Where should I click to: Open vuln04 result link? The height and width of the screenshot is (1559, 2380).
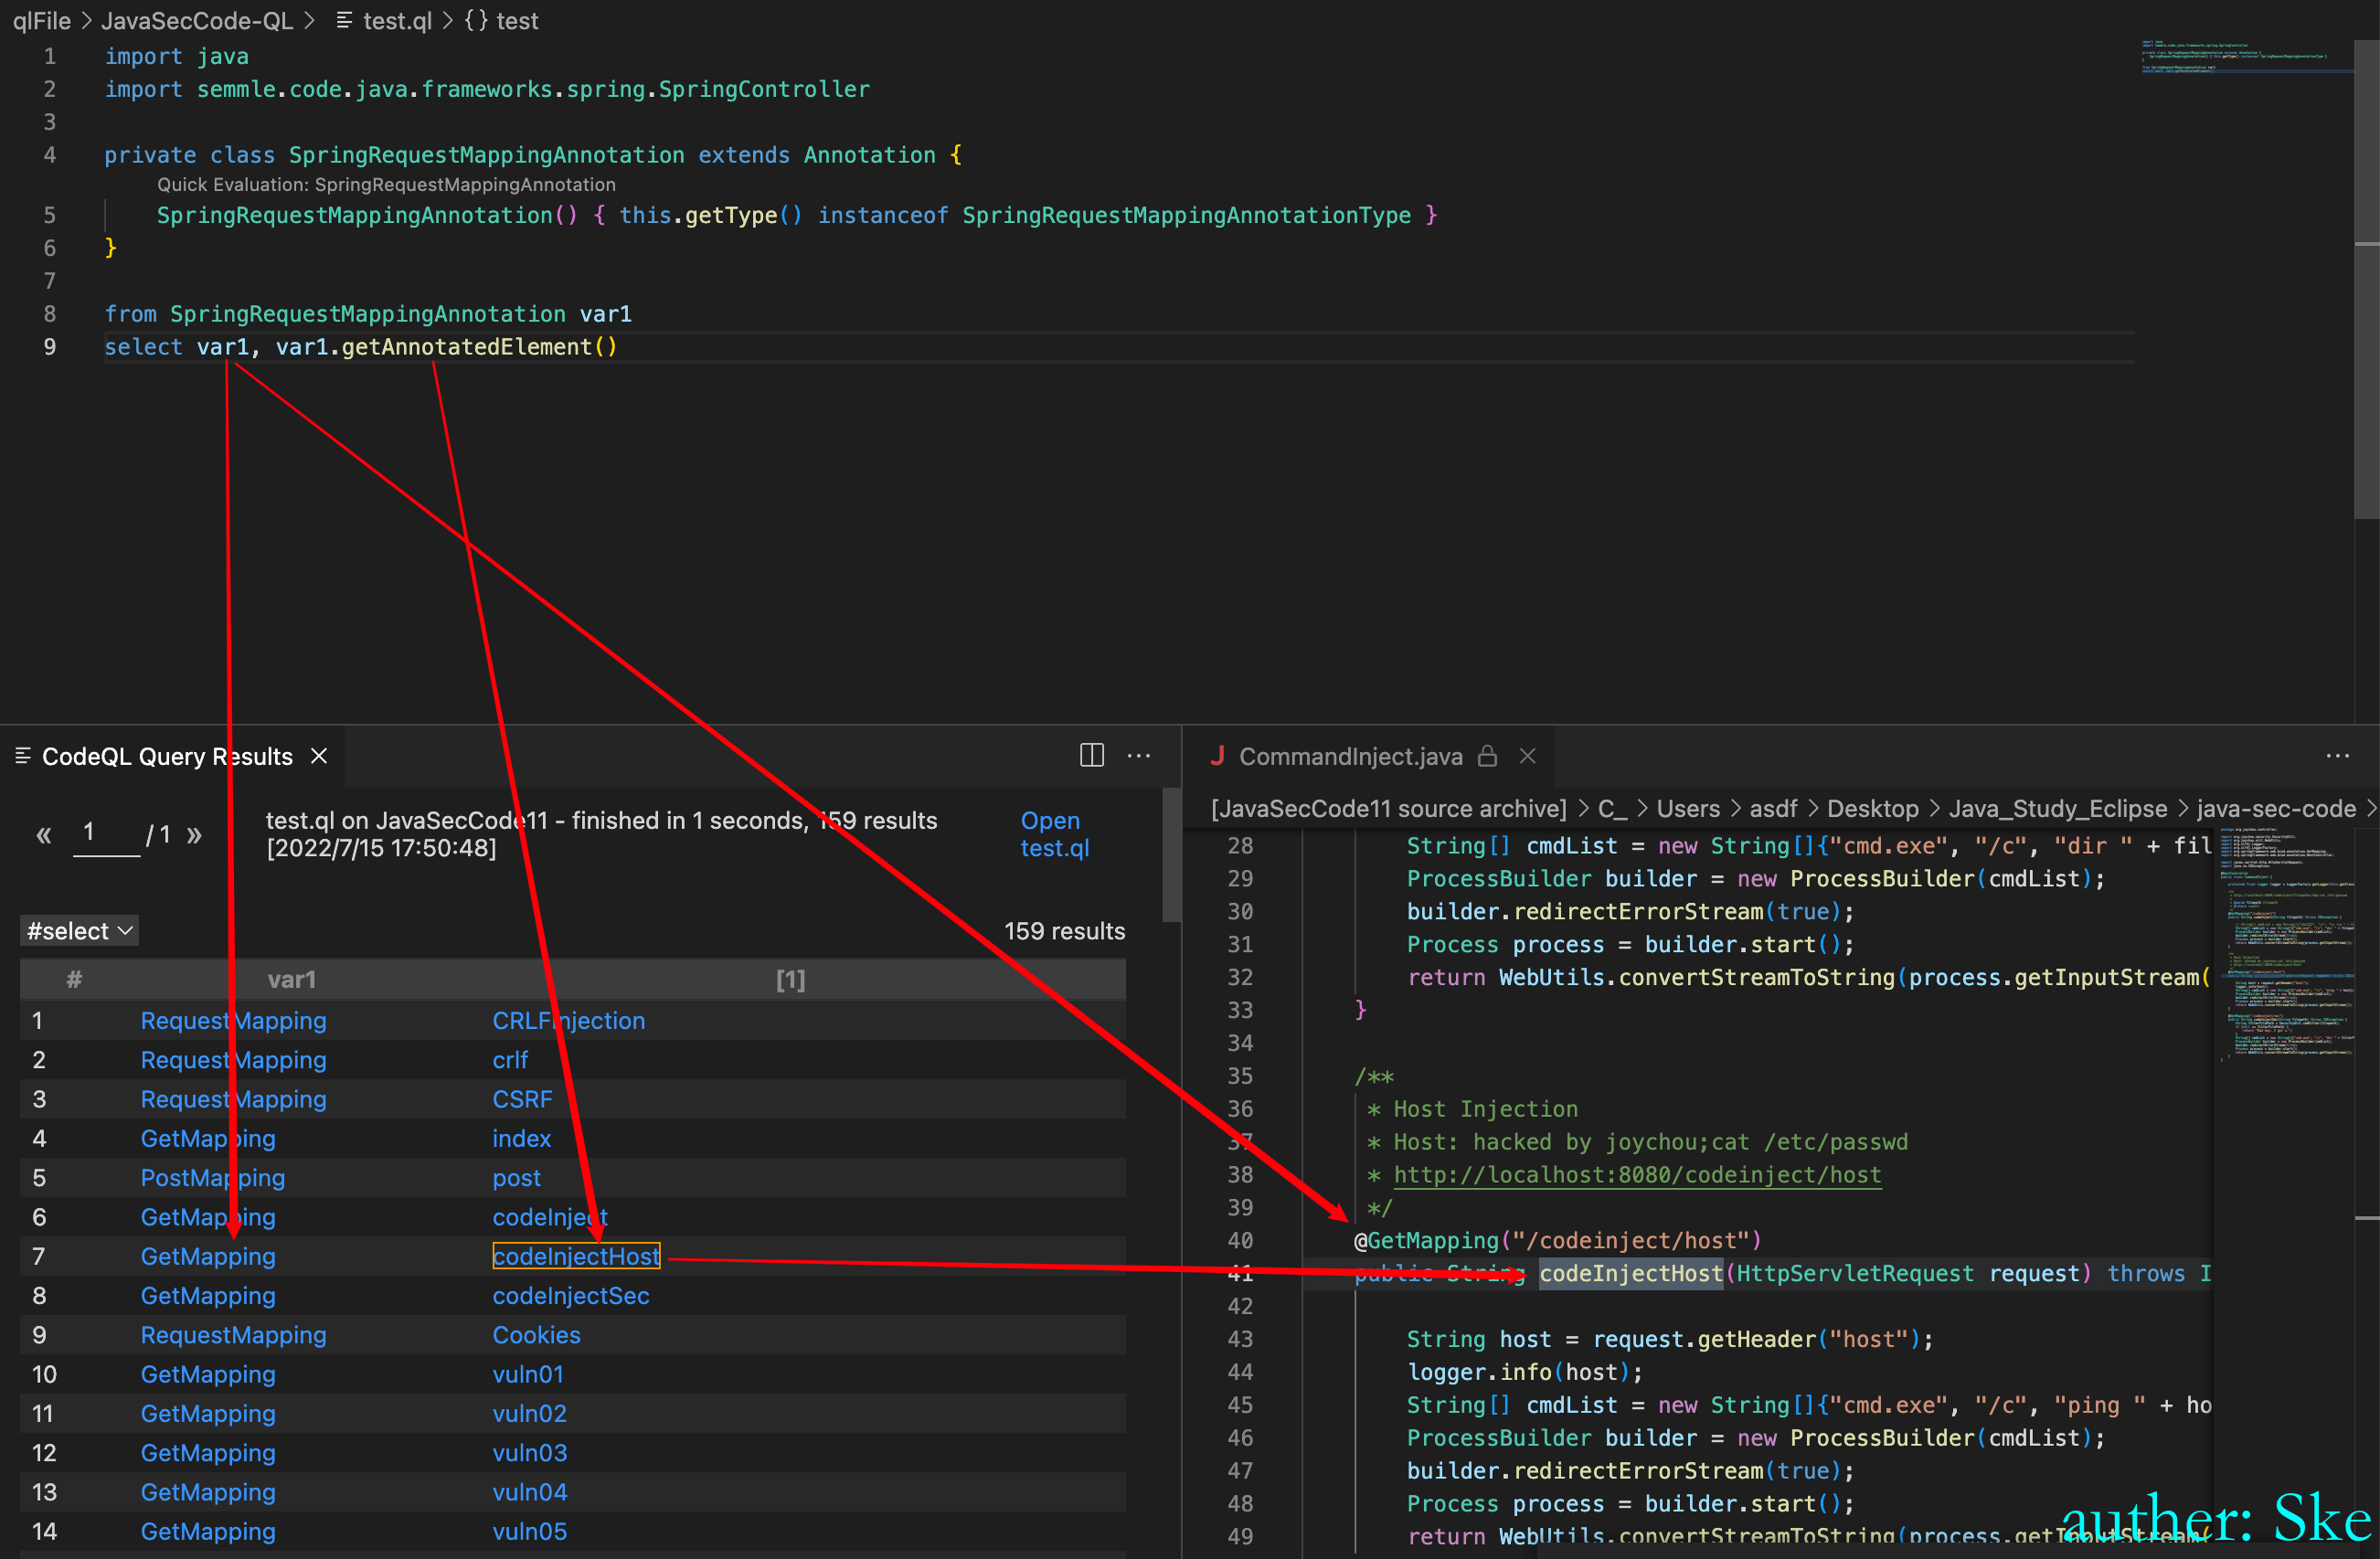coord(529,1492)
